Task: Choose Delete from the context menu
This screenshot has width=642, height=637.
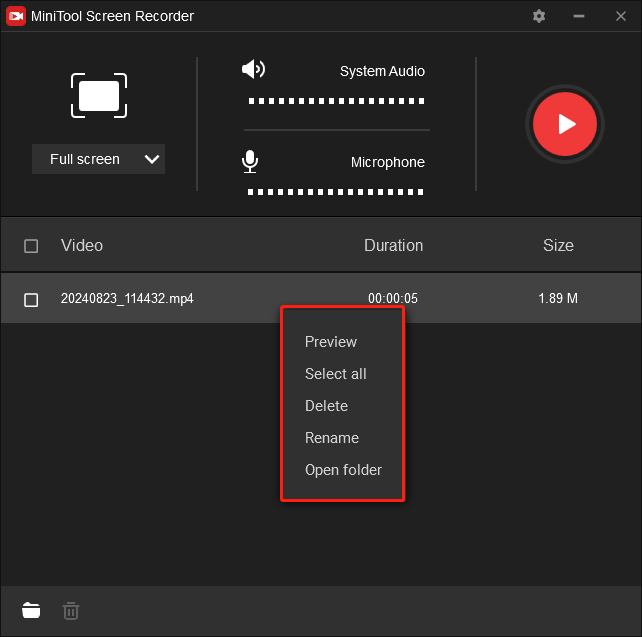Action: [x=326, y=406]
